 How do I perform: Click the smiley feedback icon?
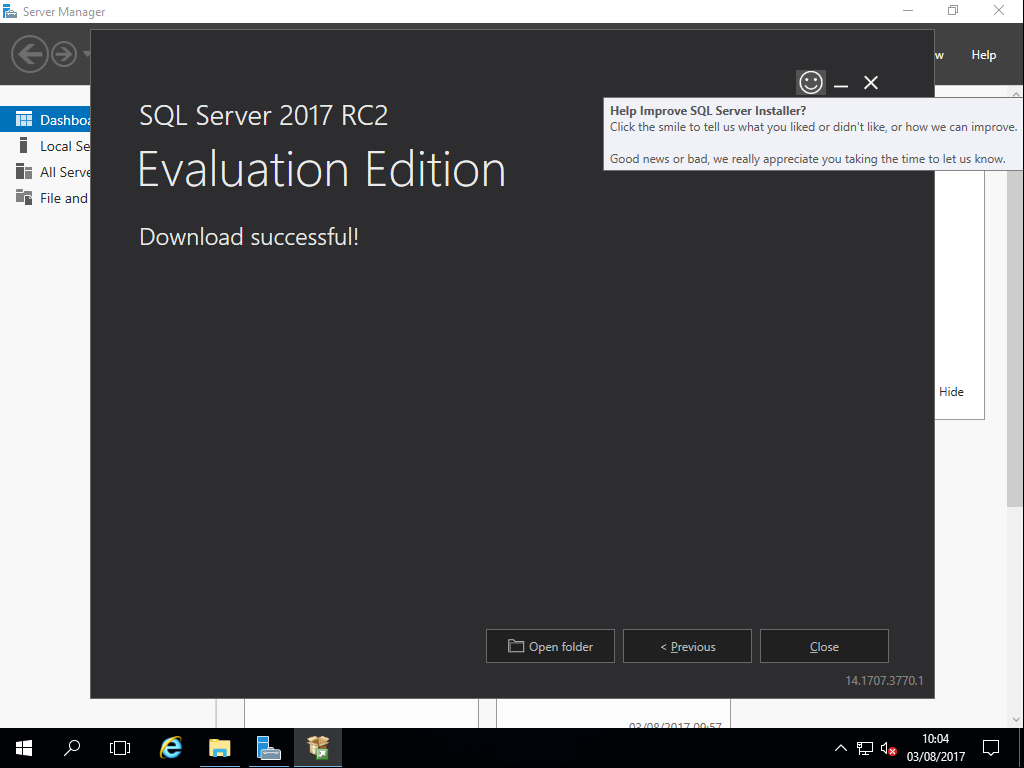(x=810, y=83)
